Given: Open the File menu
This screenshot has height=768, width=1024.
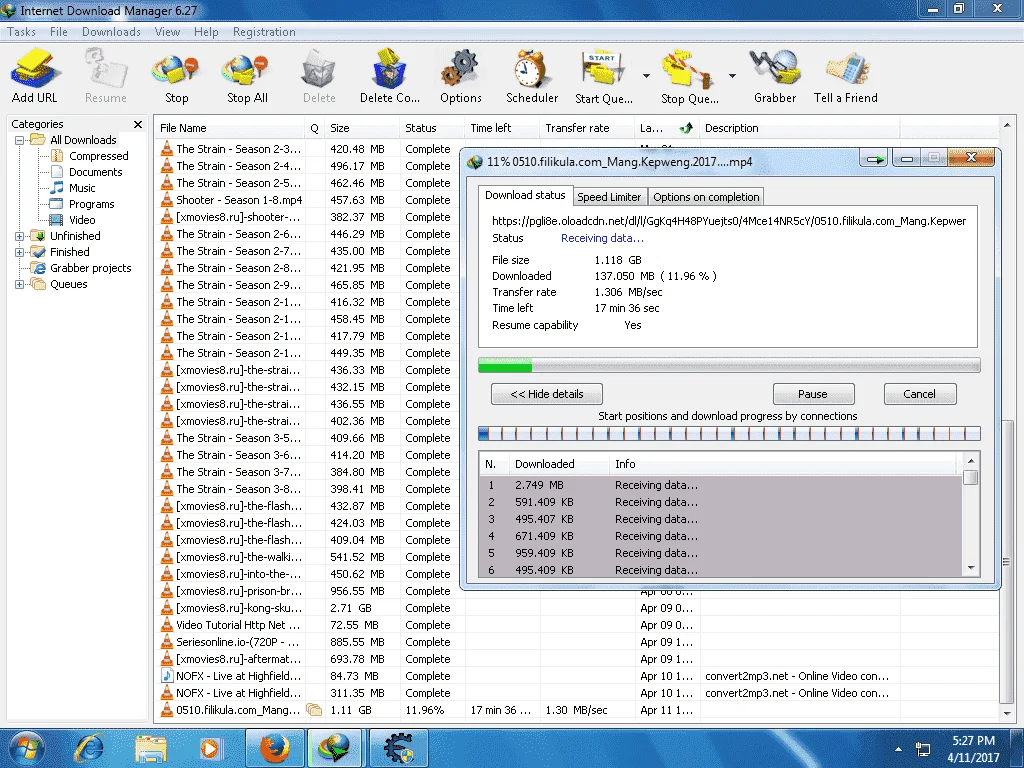Looking at the screenshot, I should (x=59, y=32).
